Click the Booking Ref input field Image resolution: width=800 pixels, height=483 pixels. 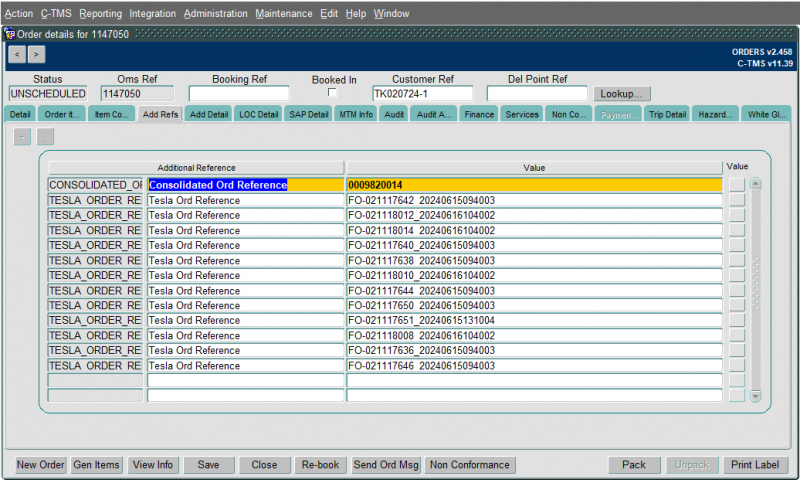coord(239,93)
